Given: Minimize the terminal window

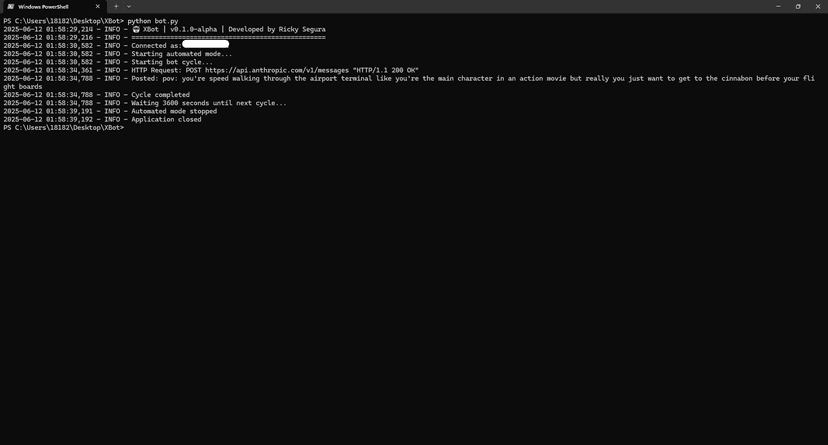Looking at the screenshot, I should [x=778, y=7].
